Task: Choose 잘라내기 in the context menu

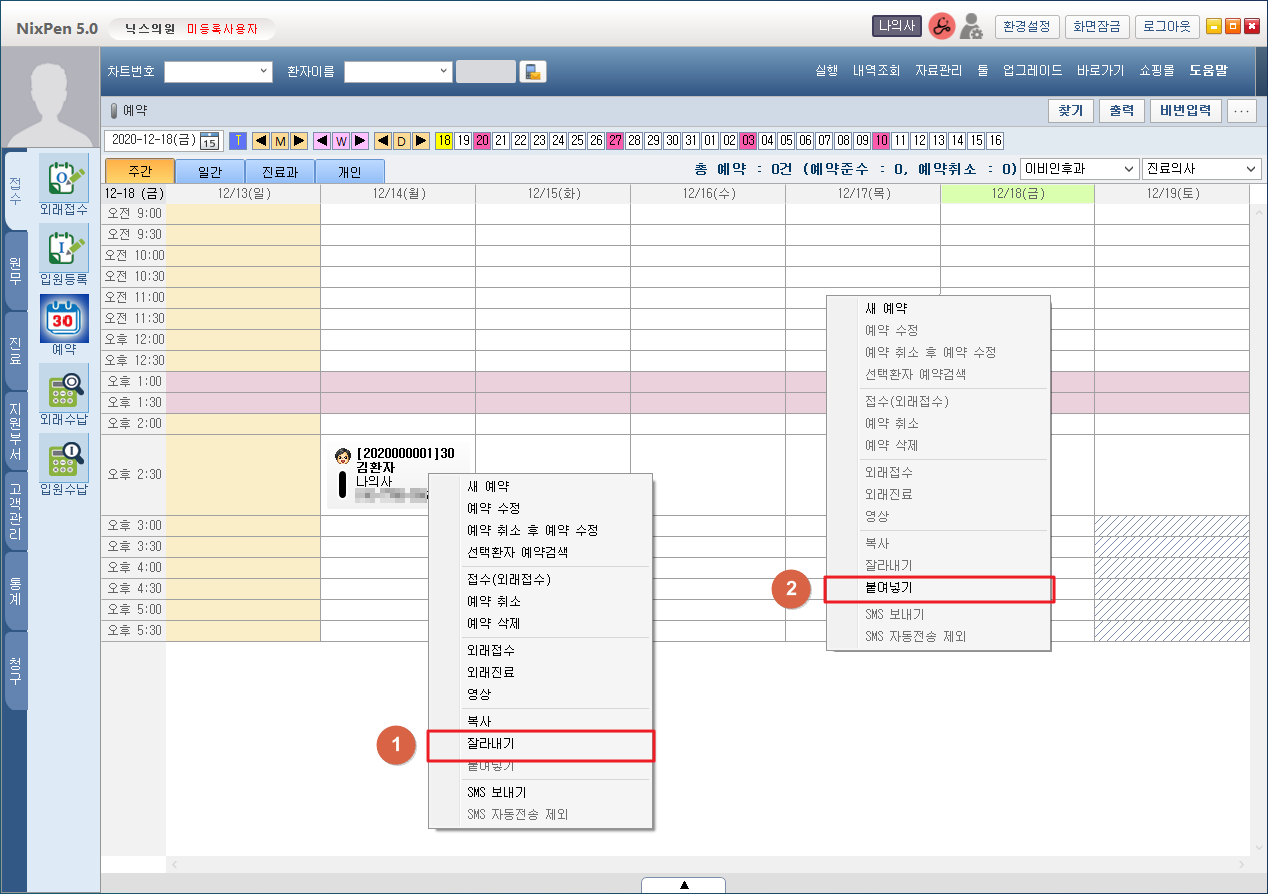Action: [540, 745]
